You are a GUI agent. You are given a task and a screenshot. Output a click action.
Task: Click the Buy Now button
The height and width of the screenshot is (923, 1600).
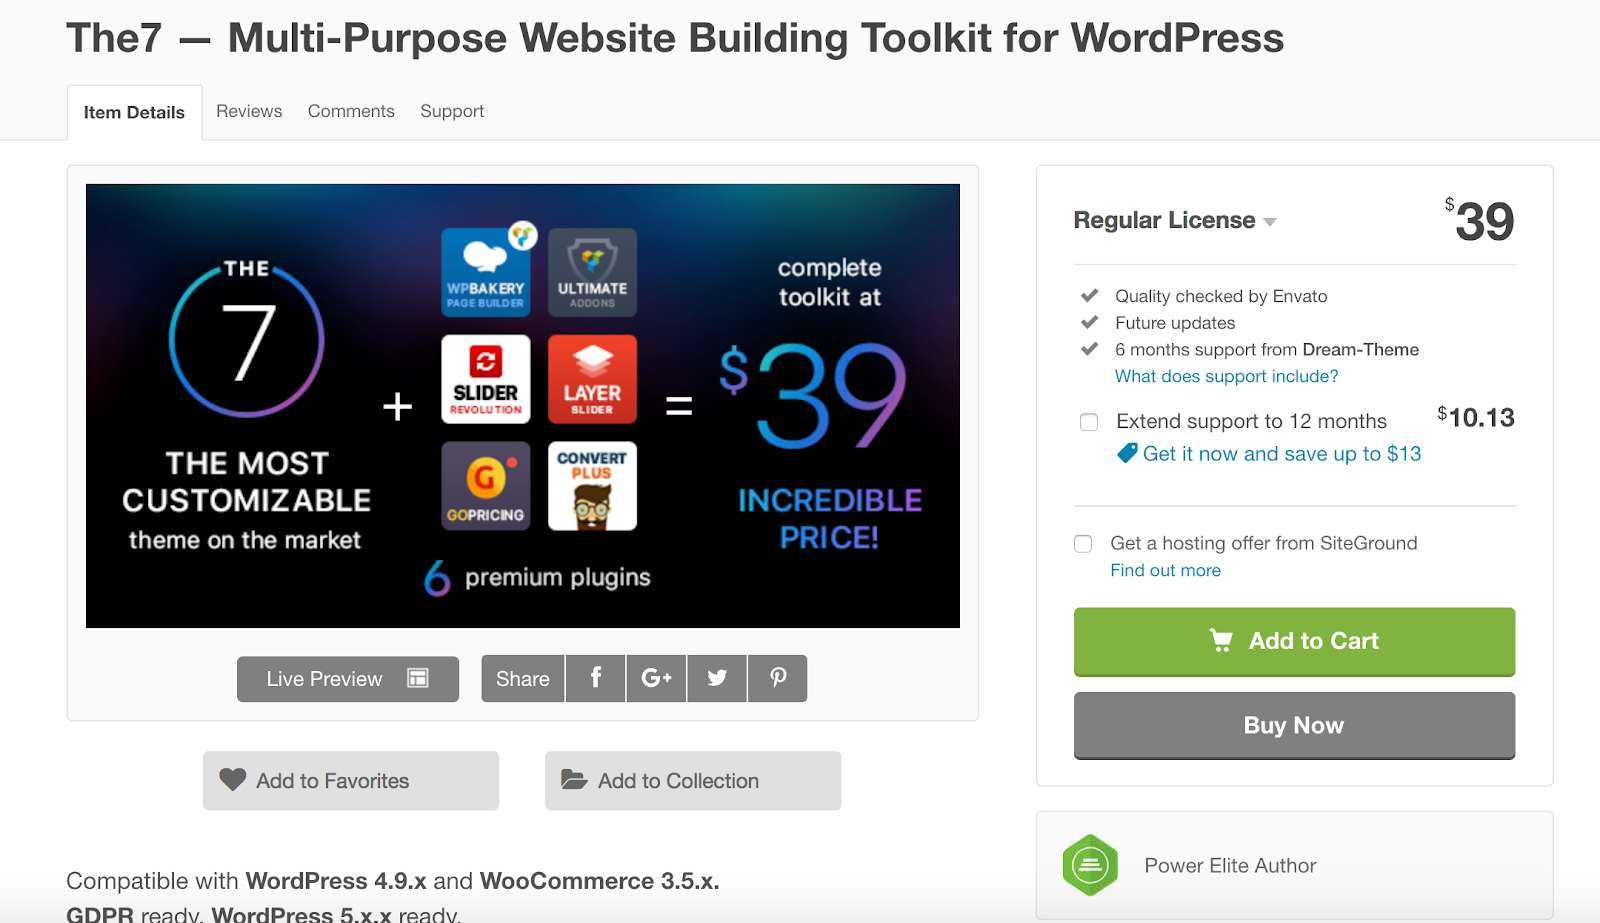pos(1294,725)
